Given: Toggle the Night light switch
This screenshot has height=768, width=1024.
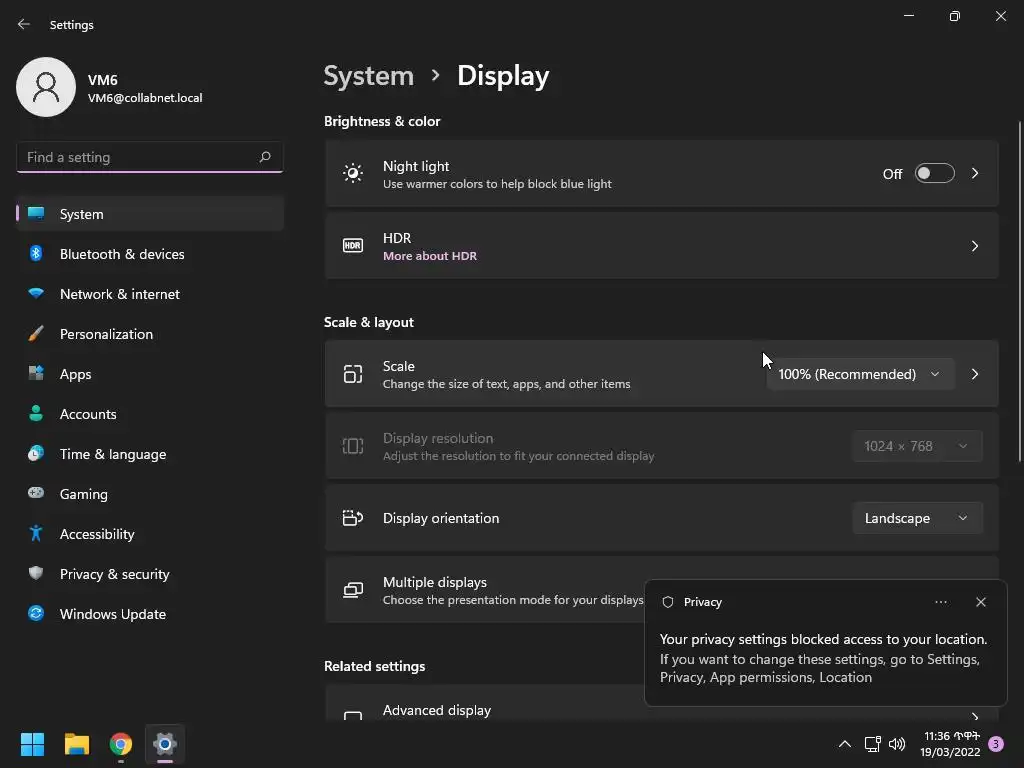Looking at the screenshot, I should (934, 174).
